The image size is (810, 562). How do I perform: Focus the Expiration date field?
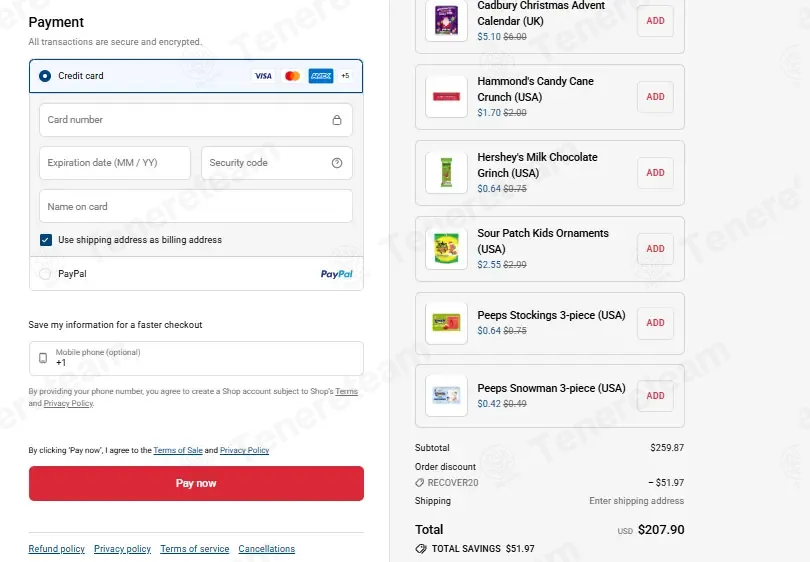[x=115, y=163]
